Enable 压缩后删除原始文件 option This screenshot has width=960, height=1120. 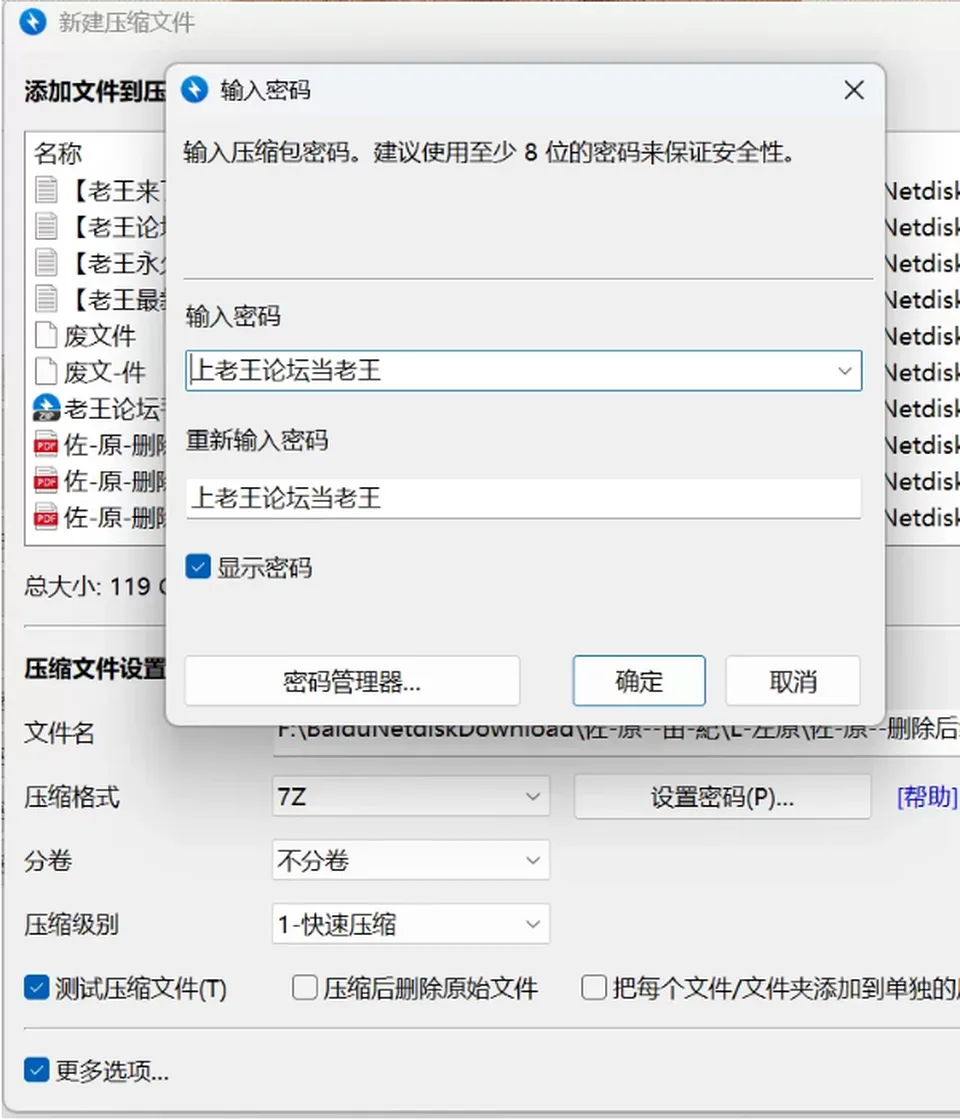[305, 988]
